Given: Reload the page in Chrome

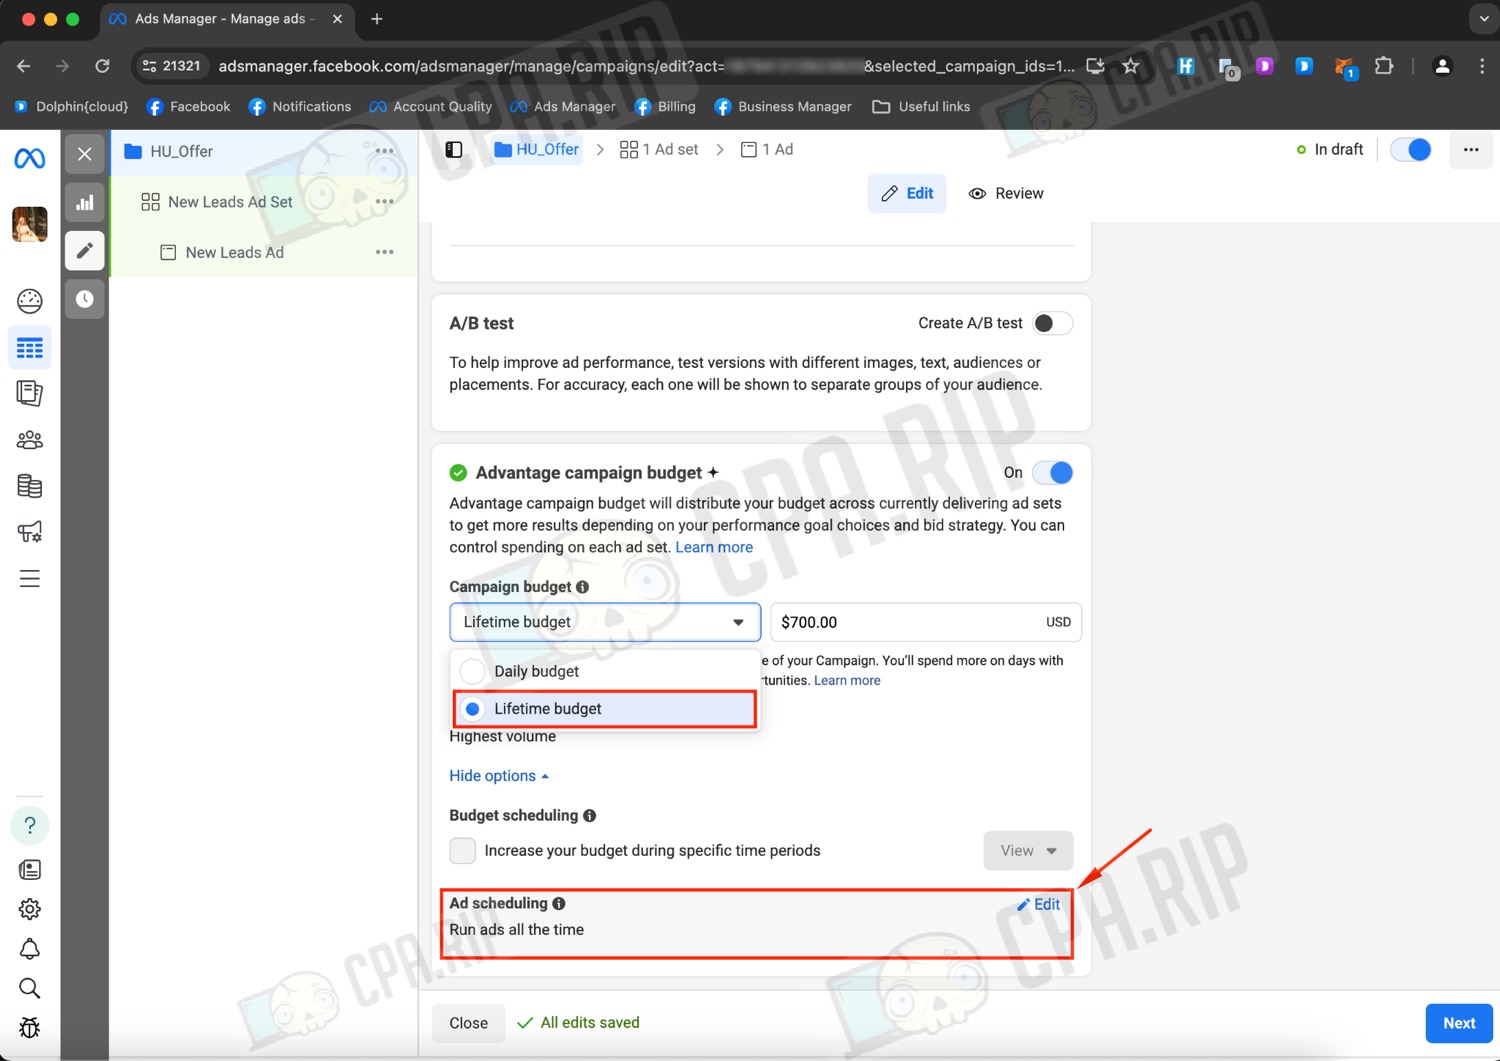Looking at the screenshot, I should (x=102, y=66).
